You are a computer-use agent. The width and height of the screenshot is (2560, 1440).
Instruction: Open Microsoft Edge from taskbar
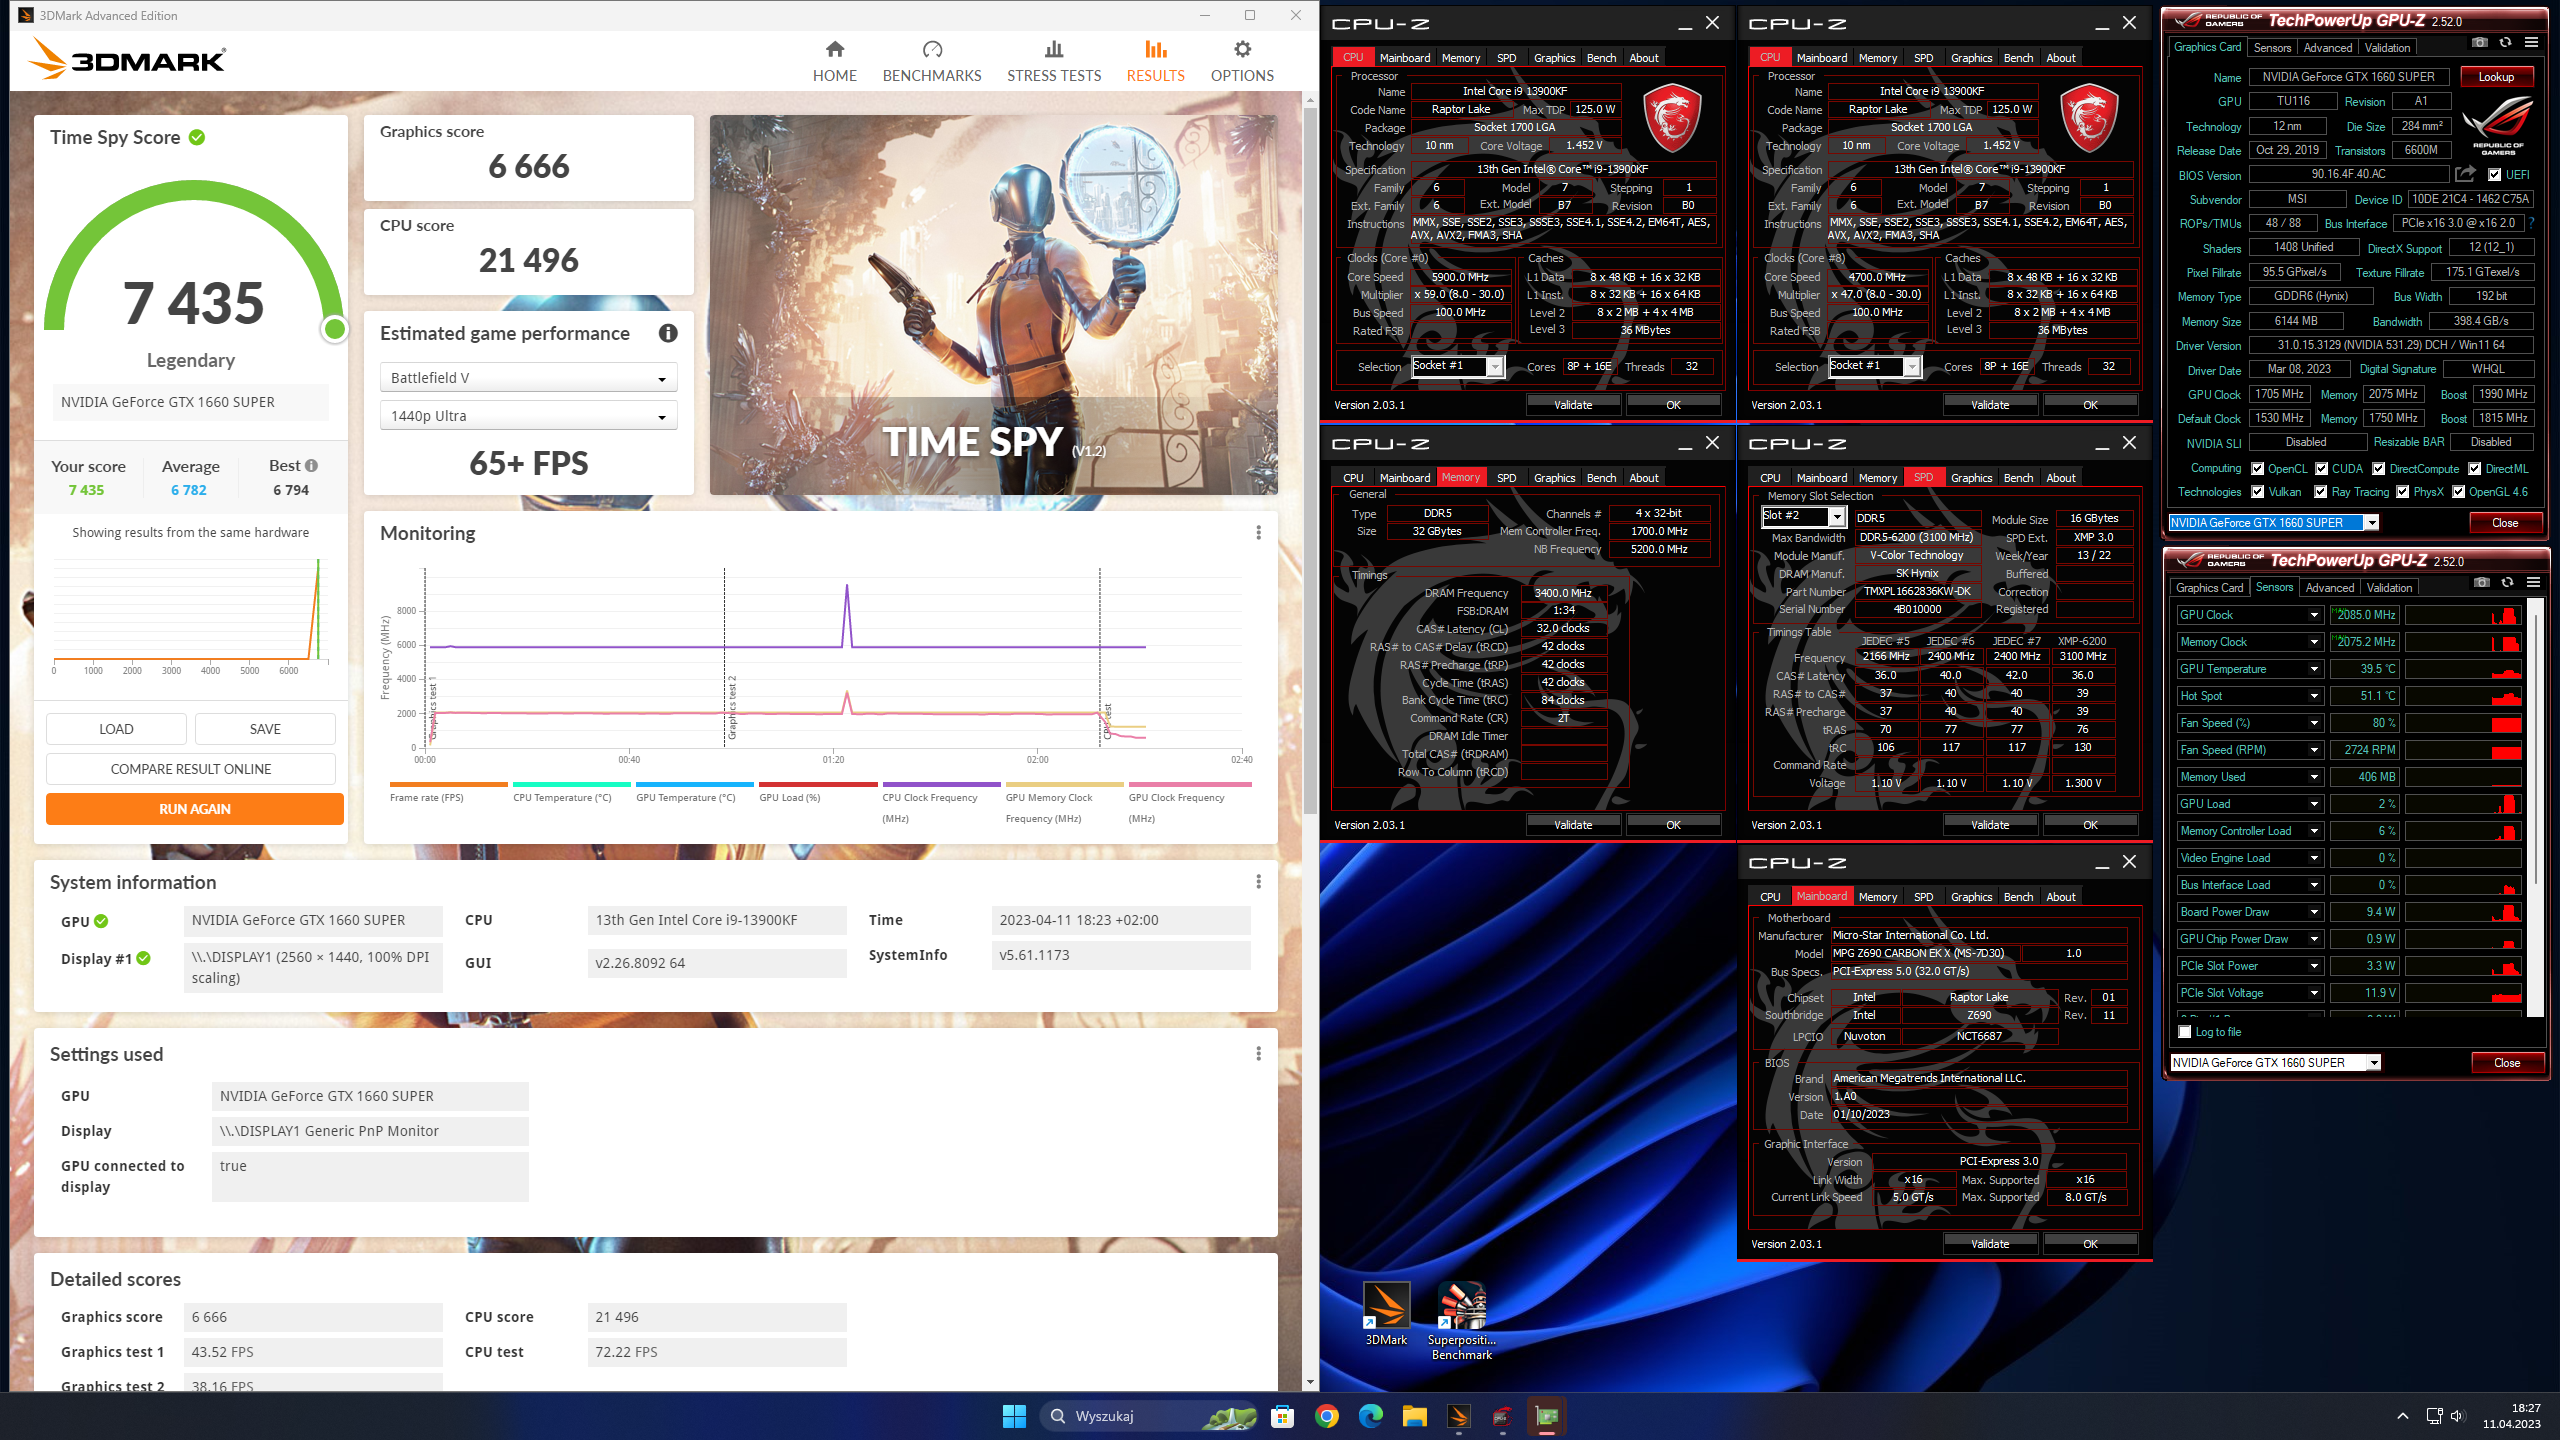(1370, 1416)
